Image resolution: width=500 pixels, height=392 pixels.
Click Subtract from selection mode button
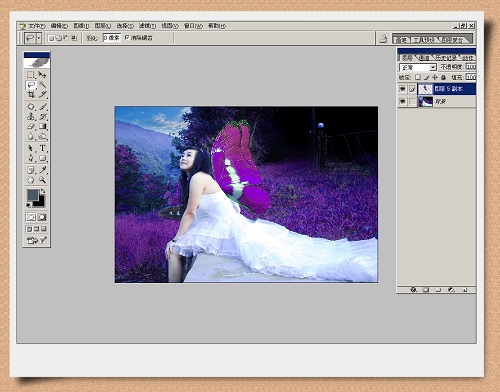[x=66, y=38]
